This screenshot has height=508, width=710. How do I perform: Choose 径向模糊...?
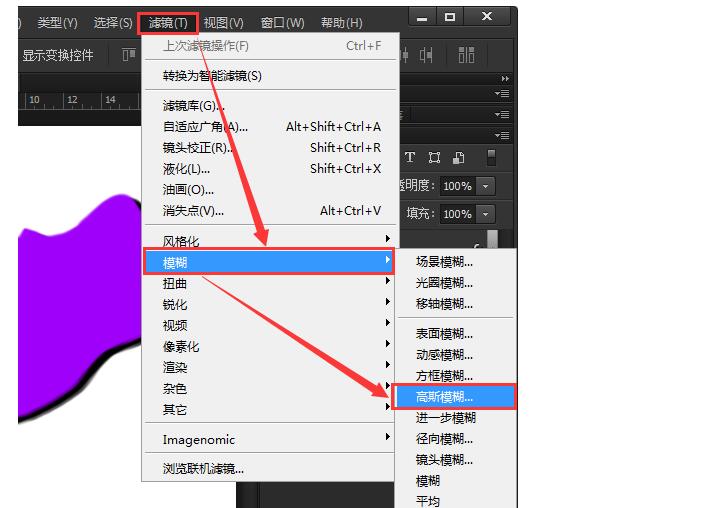pos(456,438)
